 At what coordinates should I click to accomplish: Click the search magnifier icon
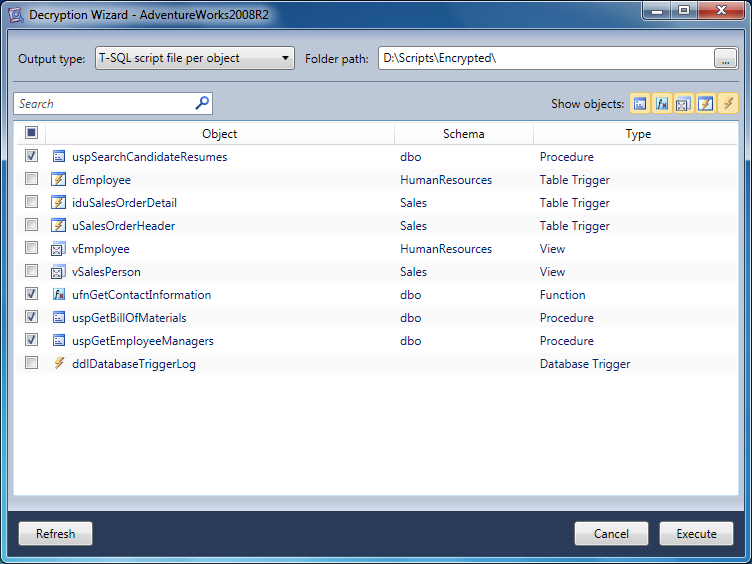(202, 103)
